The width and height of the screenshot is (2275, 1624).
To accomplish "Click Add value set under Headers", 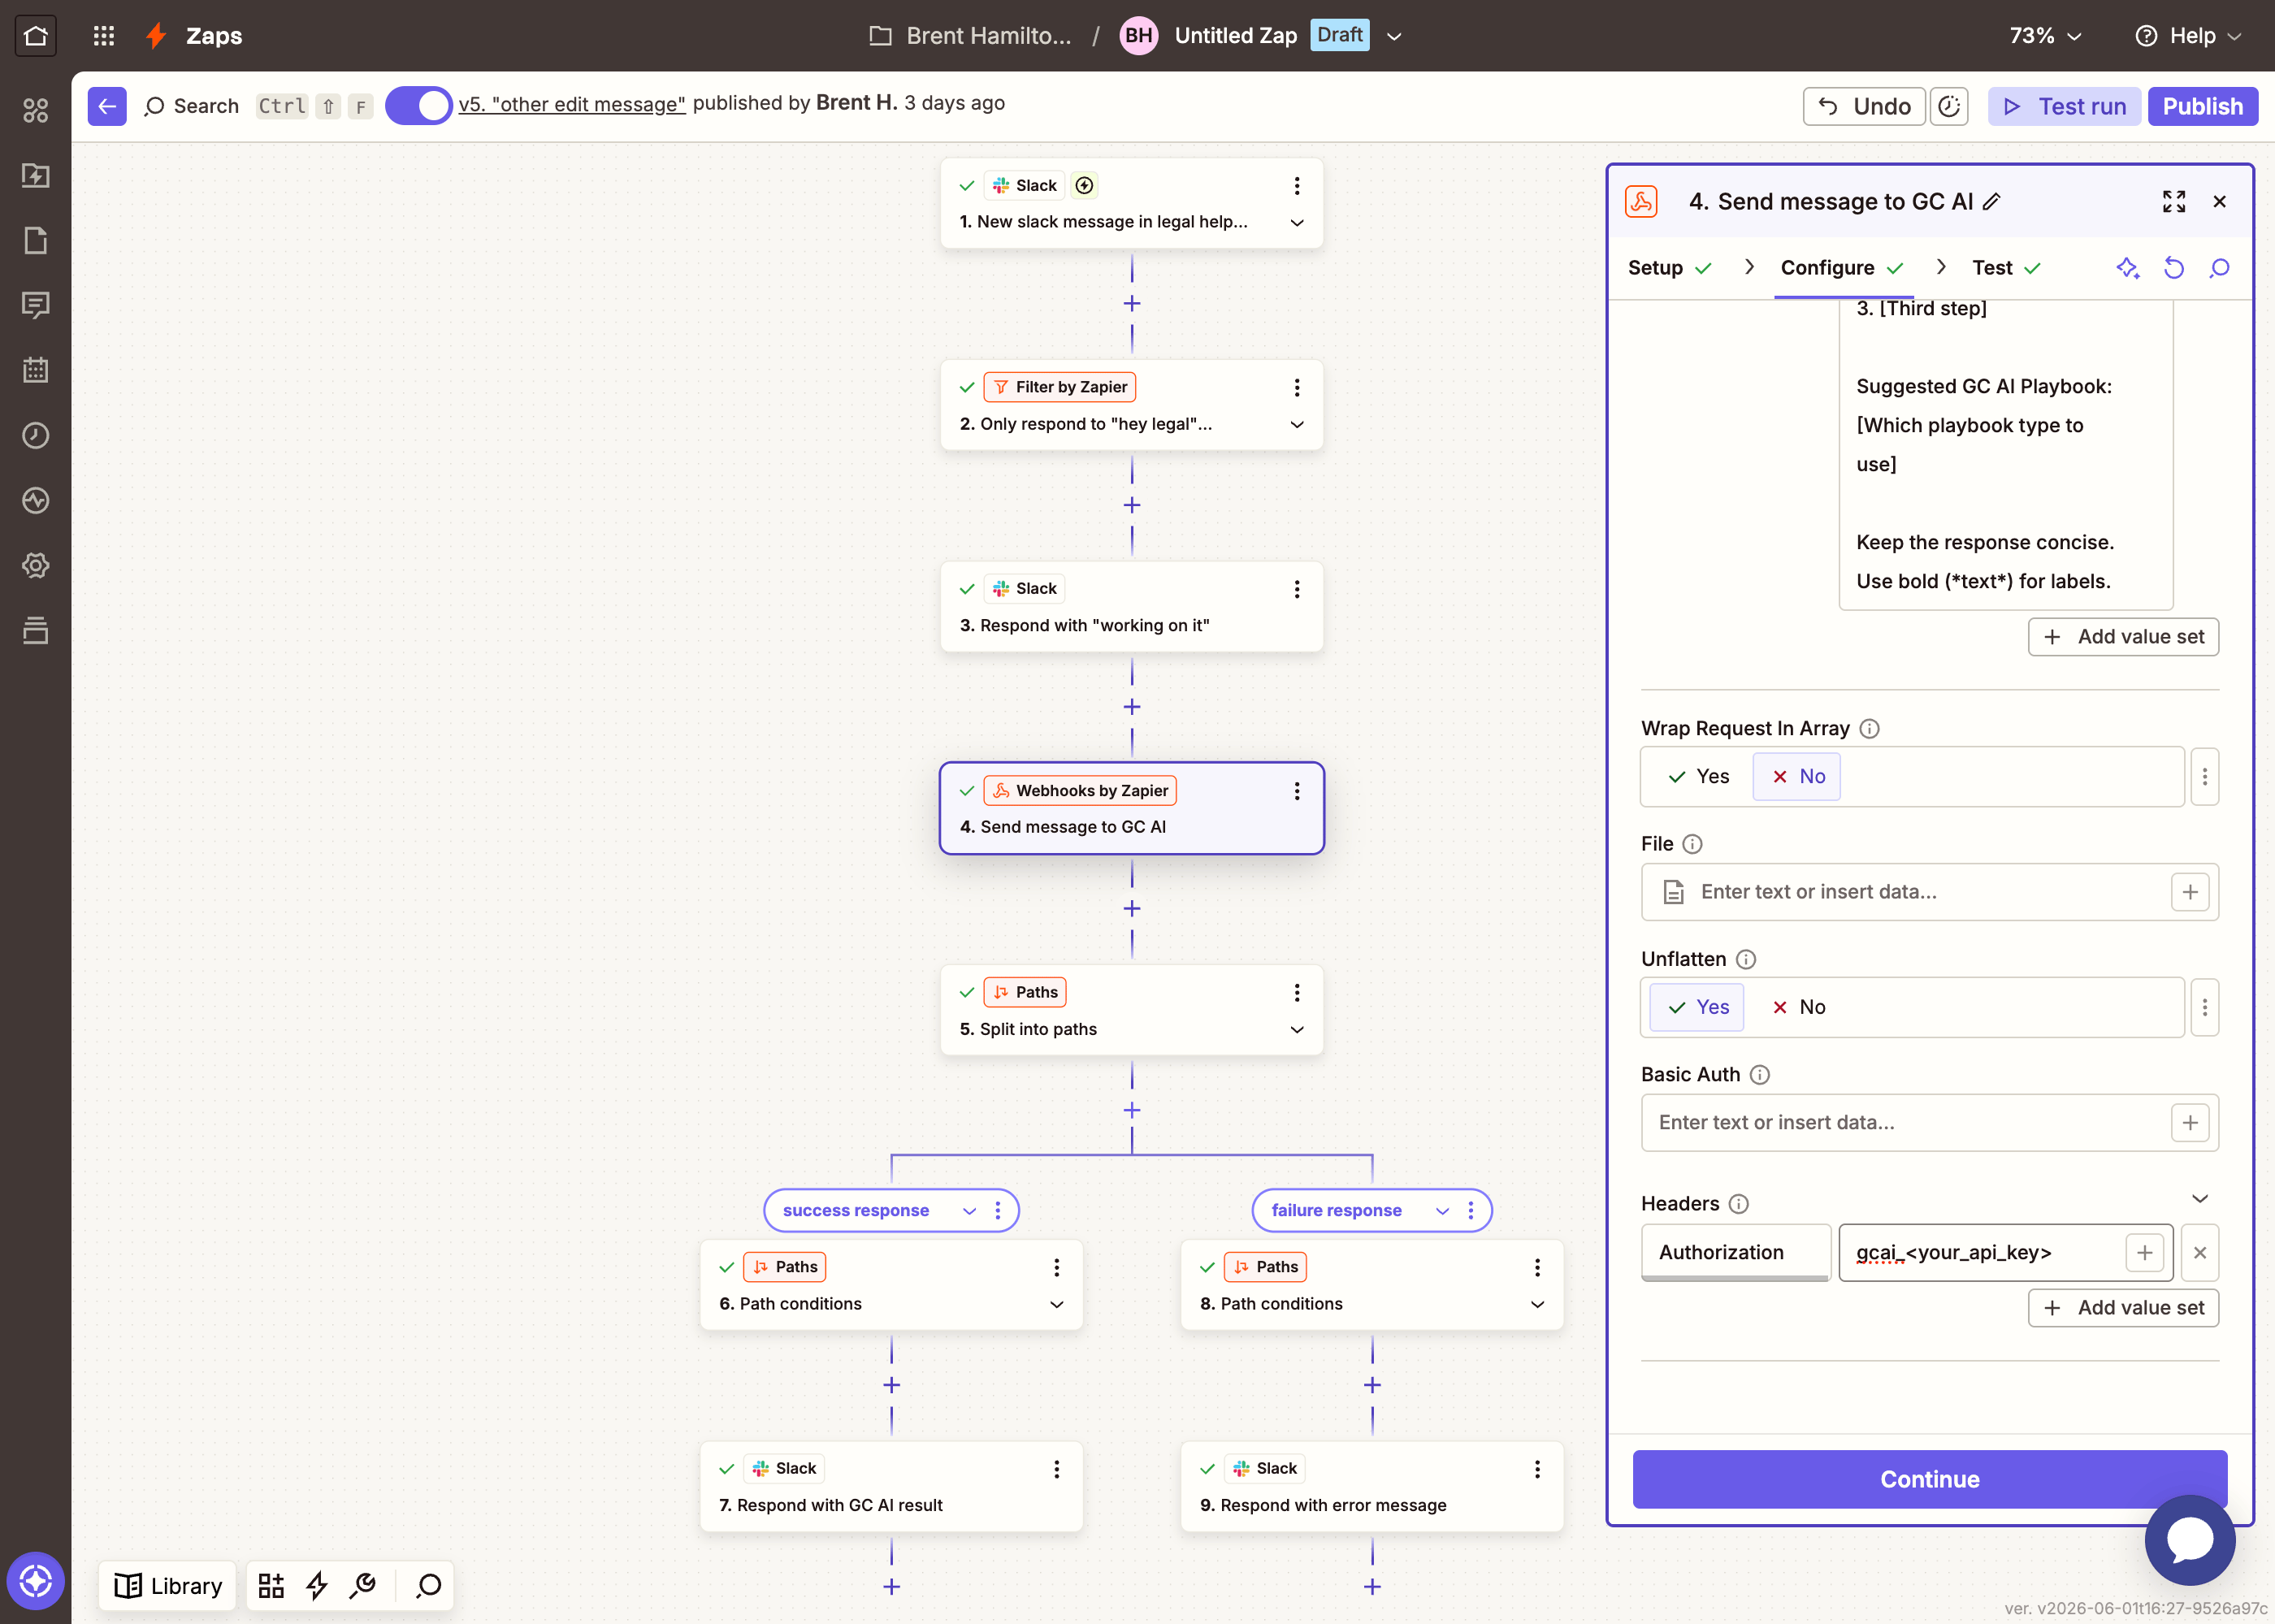I will 2123,1308.
